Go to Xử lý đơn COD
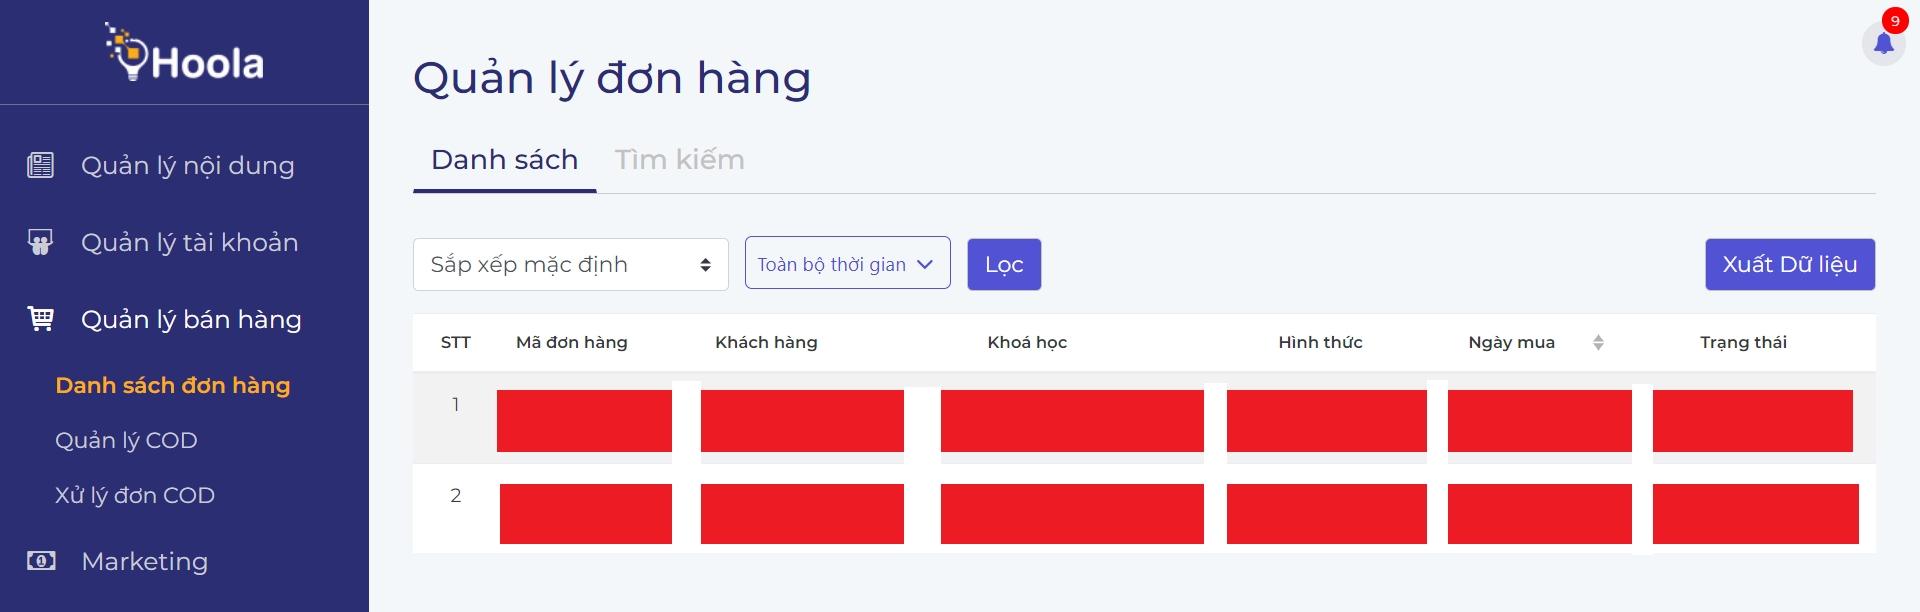The height and width of the screenshot is (612, 1920). (x=135, y=496)
